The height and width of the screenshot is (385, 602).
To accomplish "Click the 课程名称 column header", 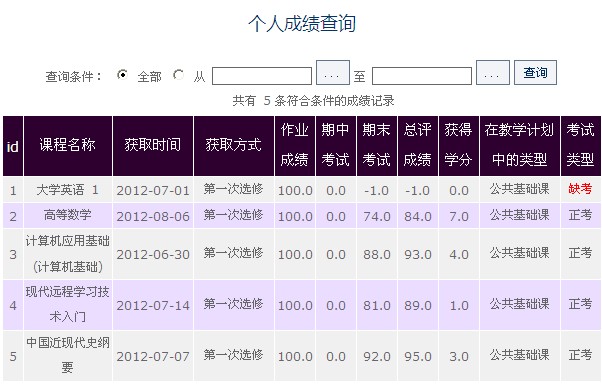I will [x=68, y=146].
